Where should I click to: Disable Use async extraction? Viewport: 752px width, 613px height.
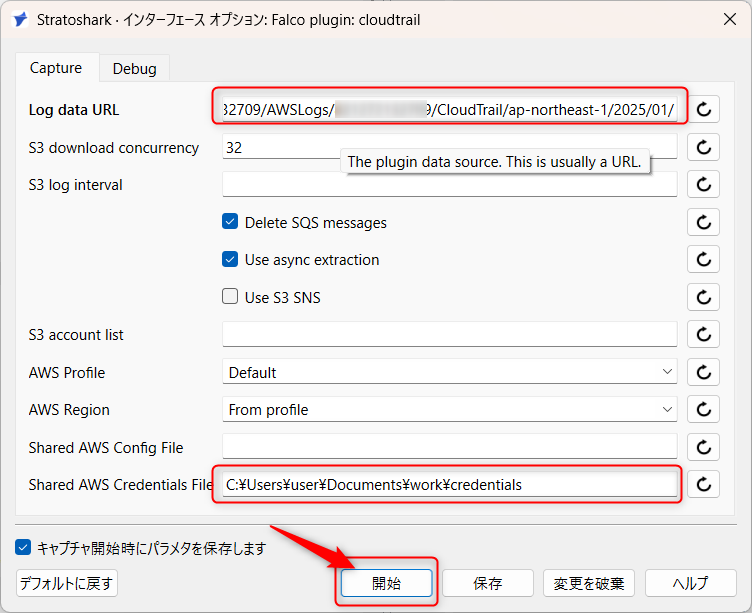tap(230, 259)
